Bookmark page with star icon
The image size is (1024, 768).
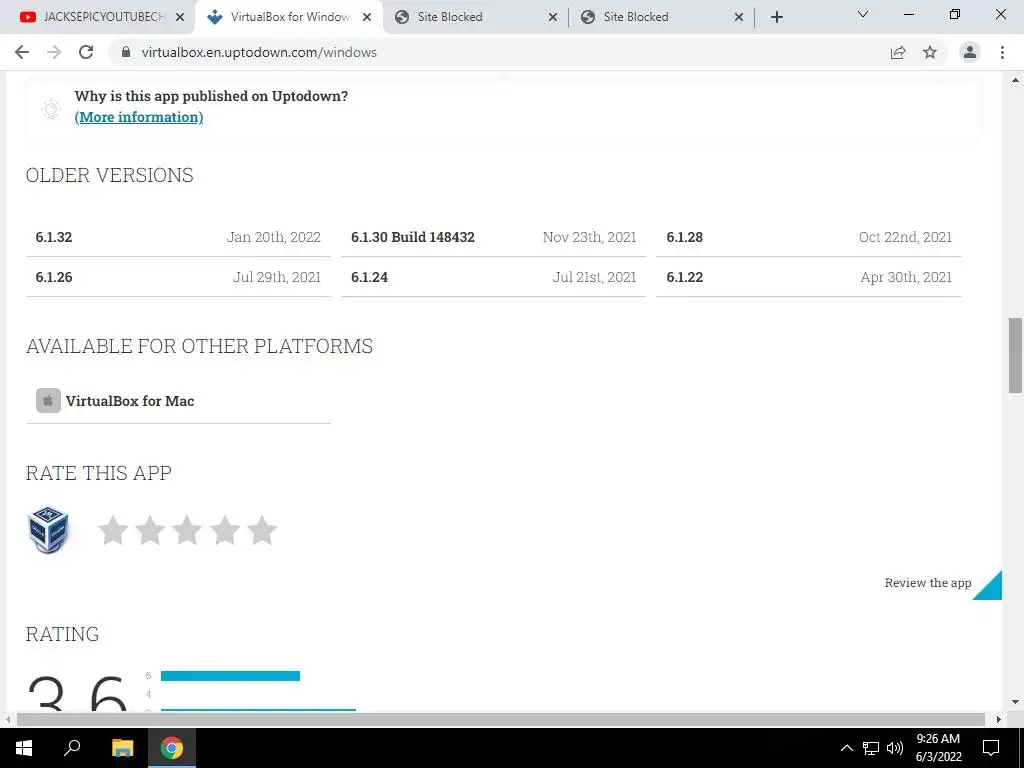pyautogui.click(x=930, y=52)
